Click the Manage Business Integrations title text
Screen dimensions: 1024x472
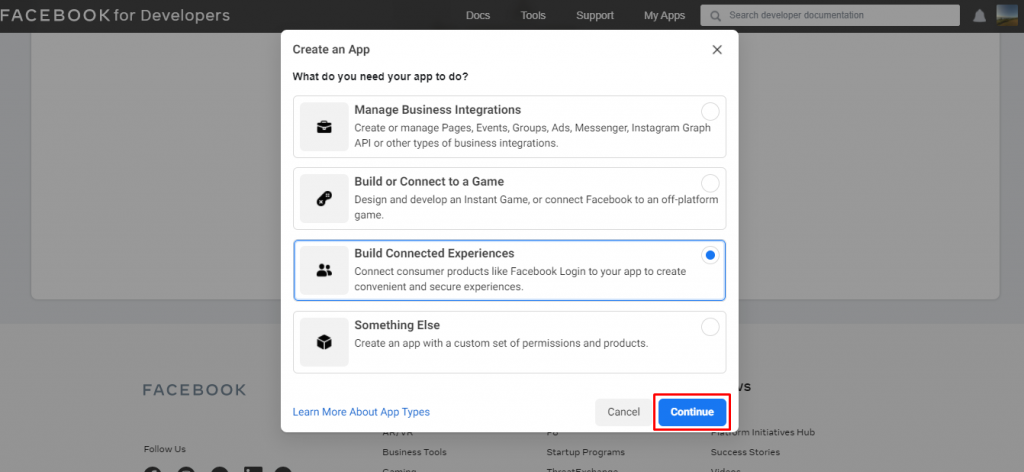(438, 110)
